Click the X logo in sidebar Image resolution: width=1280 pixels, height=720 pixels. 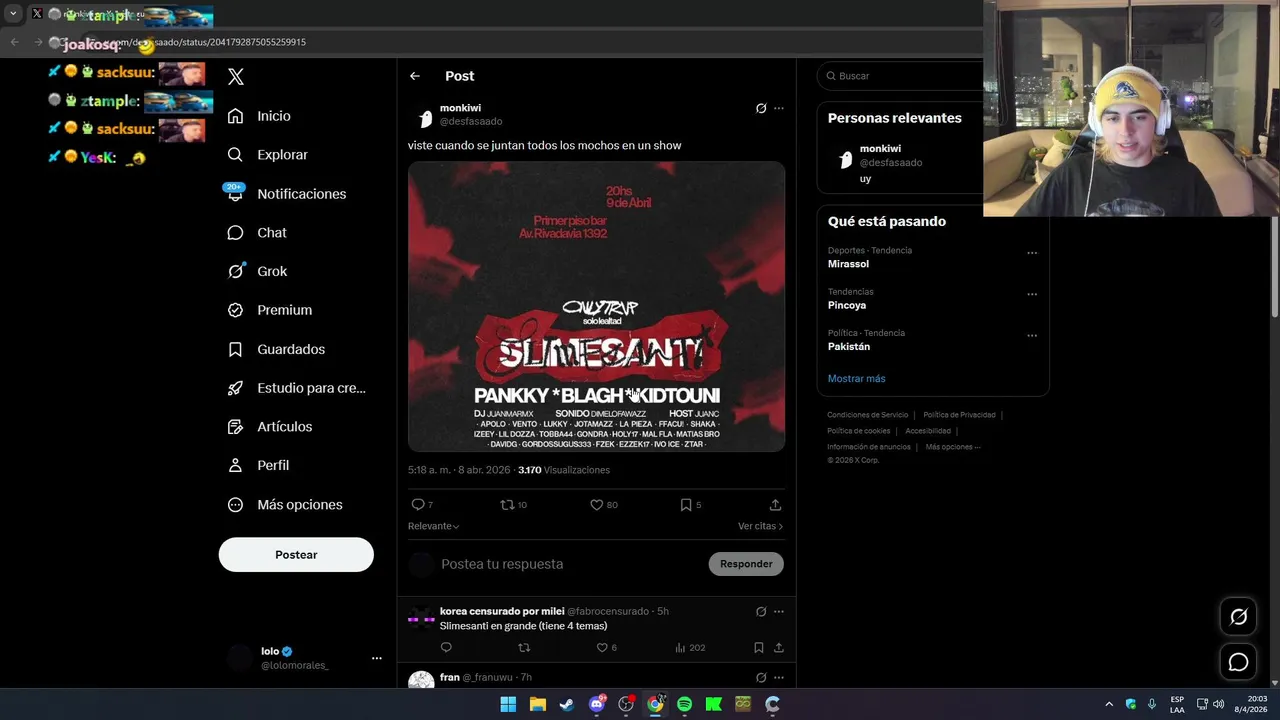(236, 76)
